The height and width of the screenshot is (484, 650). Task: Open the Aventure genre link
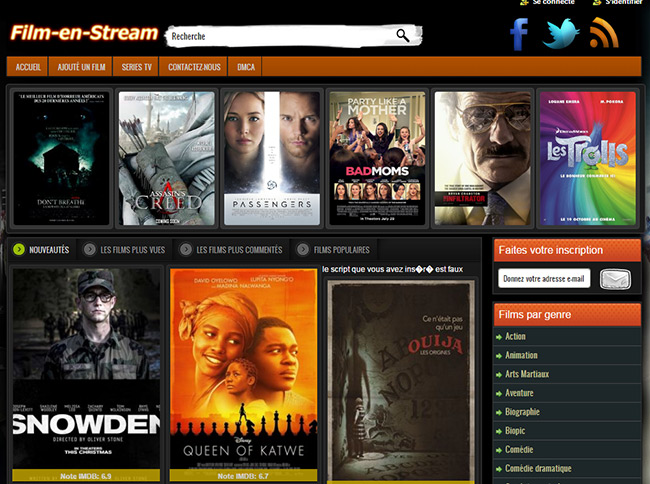tap(519, 393)
